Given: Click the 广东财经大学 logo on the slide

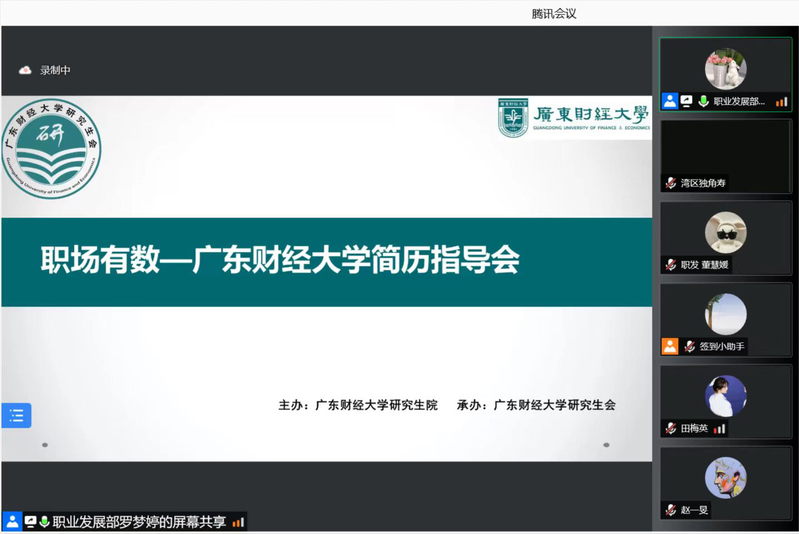Looking at the screenshot, I should point(574,117).
